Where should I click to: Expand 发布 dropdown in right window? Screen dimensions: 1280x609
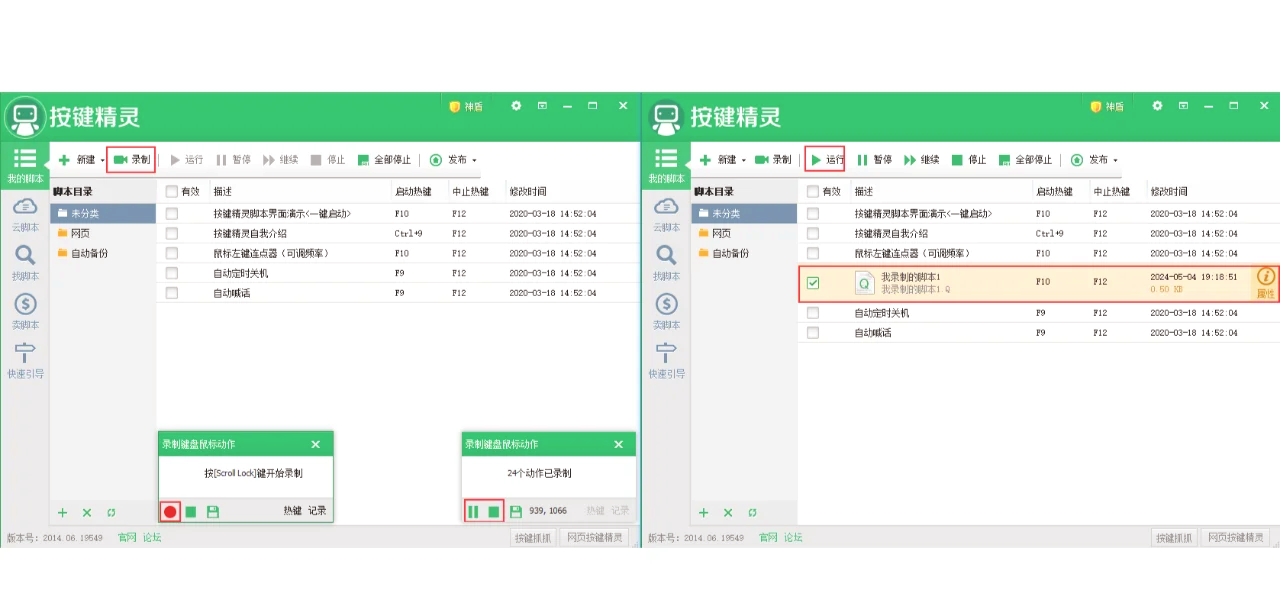point(1115,161)
